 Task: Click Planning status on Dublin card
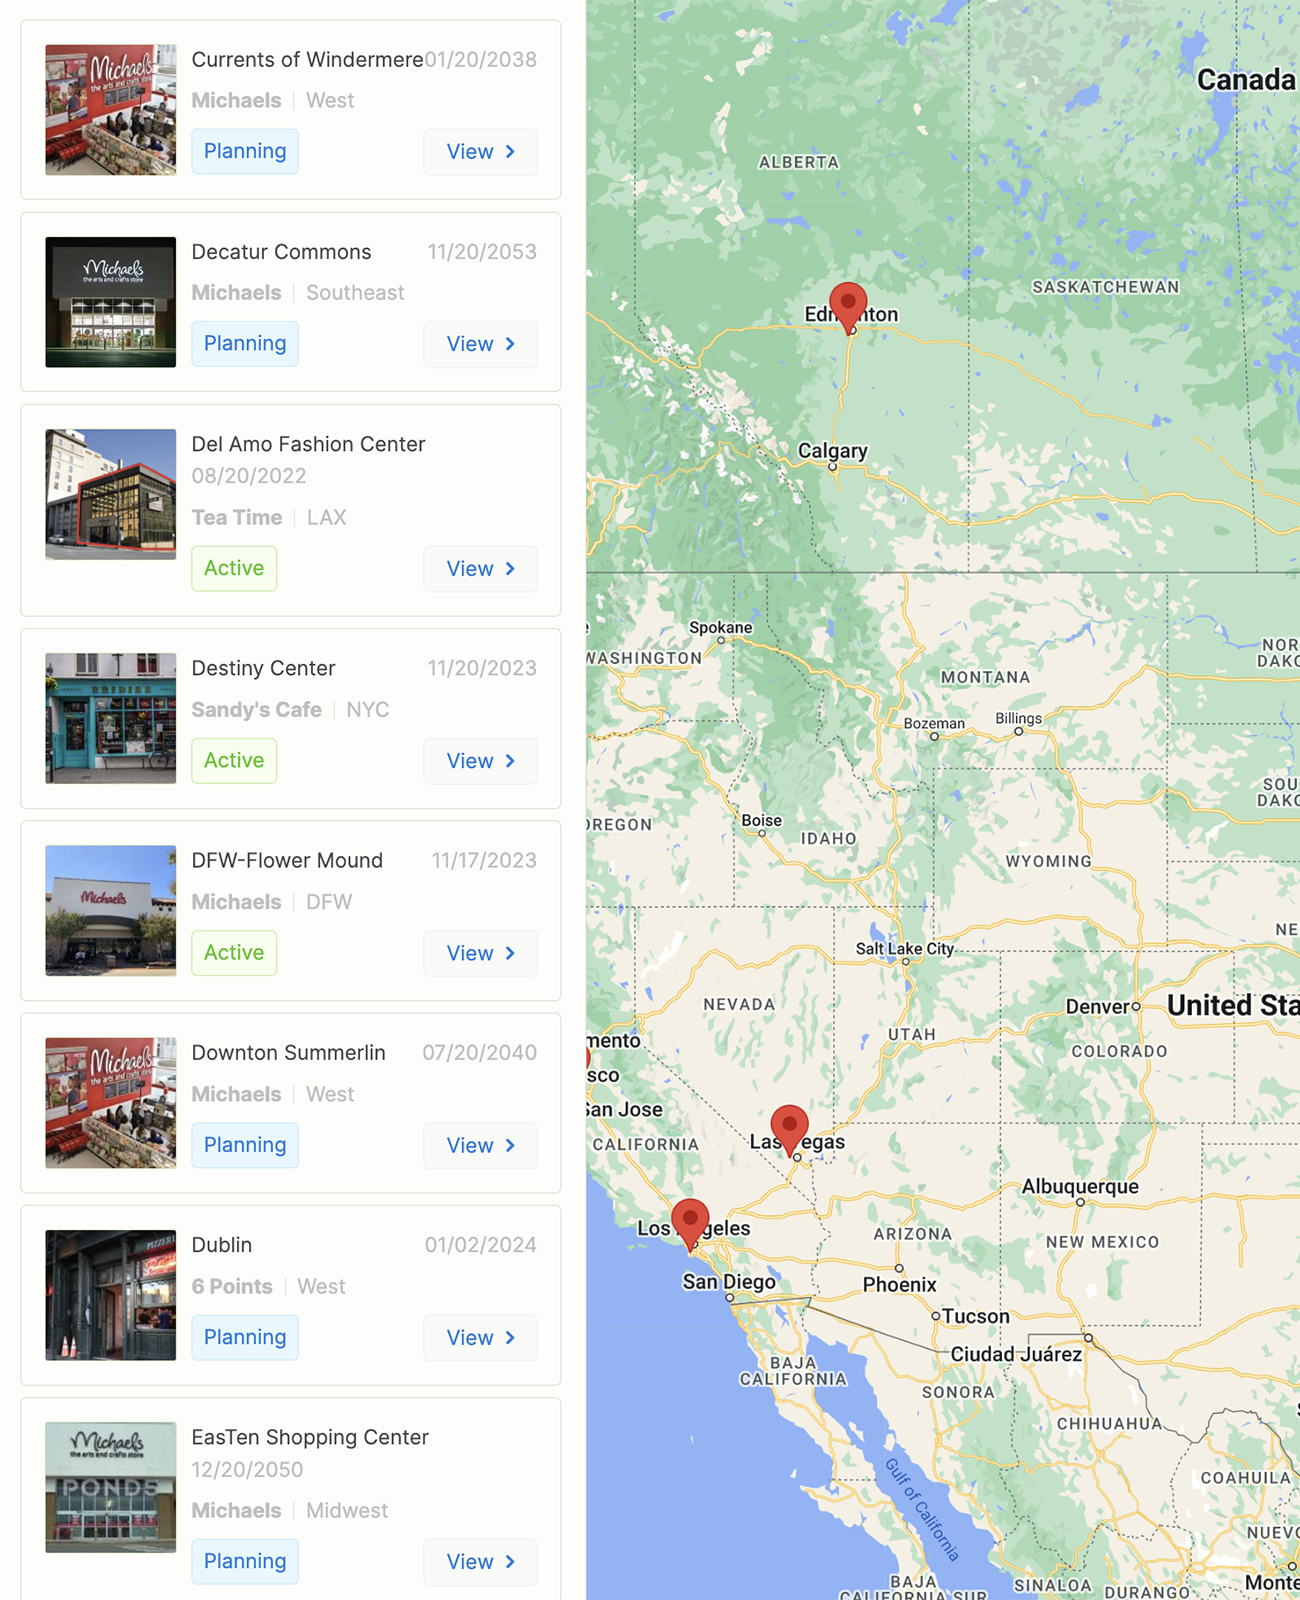[245, 1338]
